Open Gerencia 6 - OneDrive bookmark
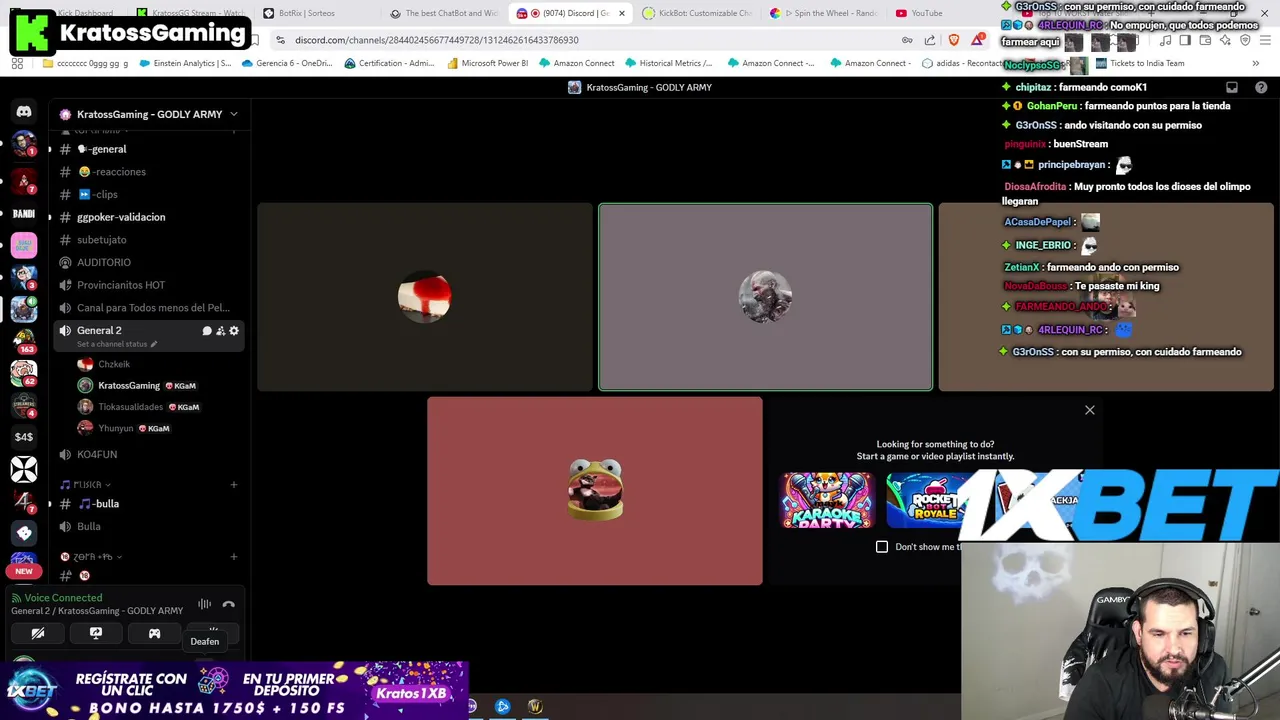The height and width of the screenshot is (720, 1280). (286, 63)
